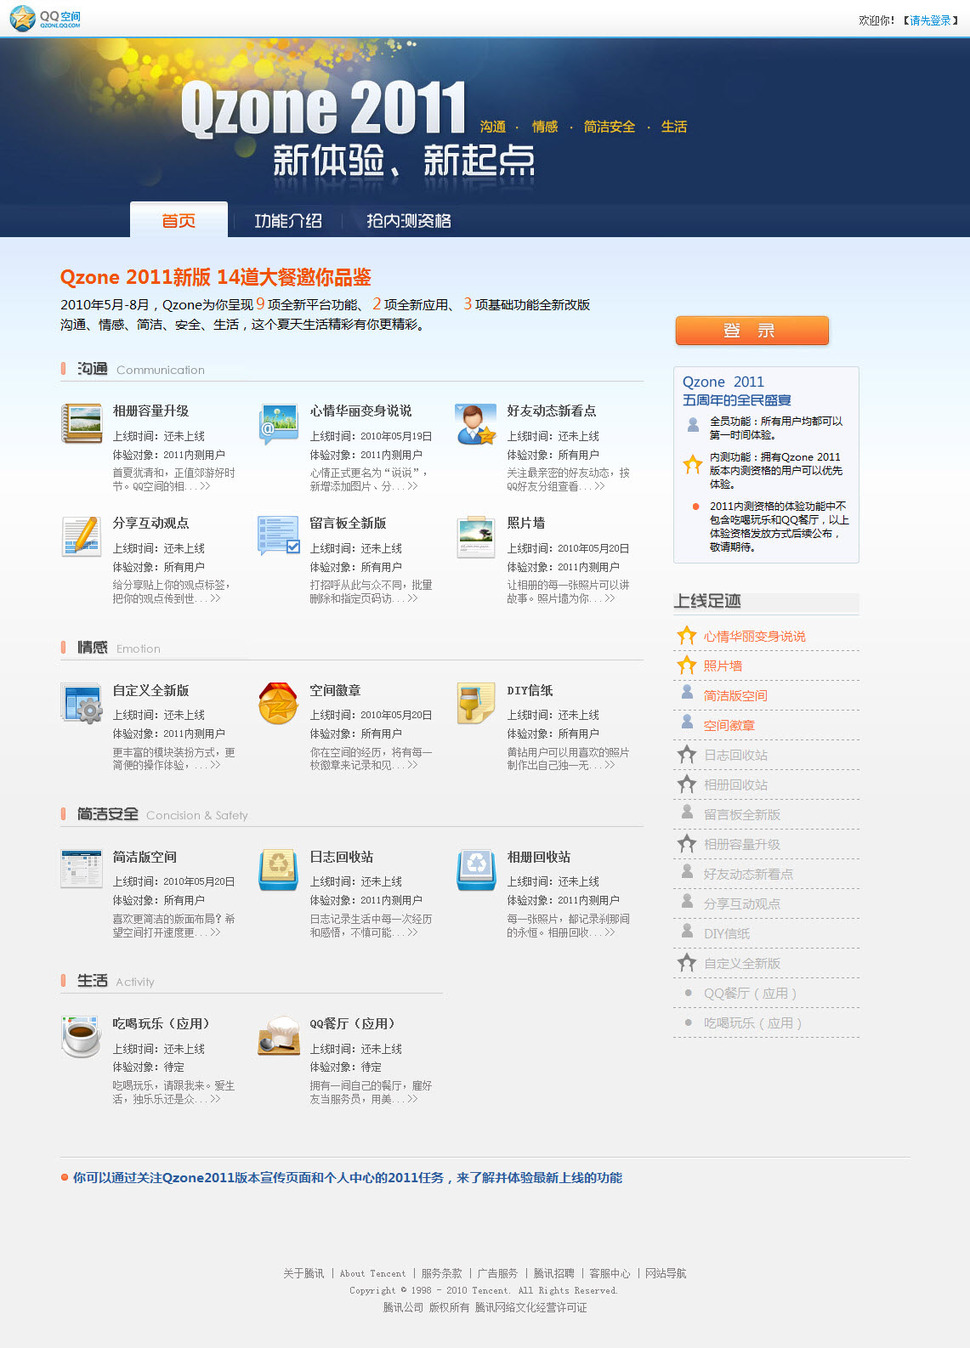
Task: Open the 吃喝玩乐 coffee cup icon
Action: coord(81,1036)
